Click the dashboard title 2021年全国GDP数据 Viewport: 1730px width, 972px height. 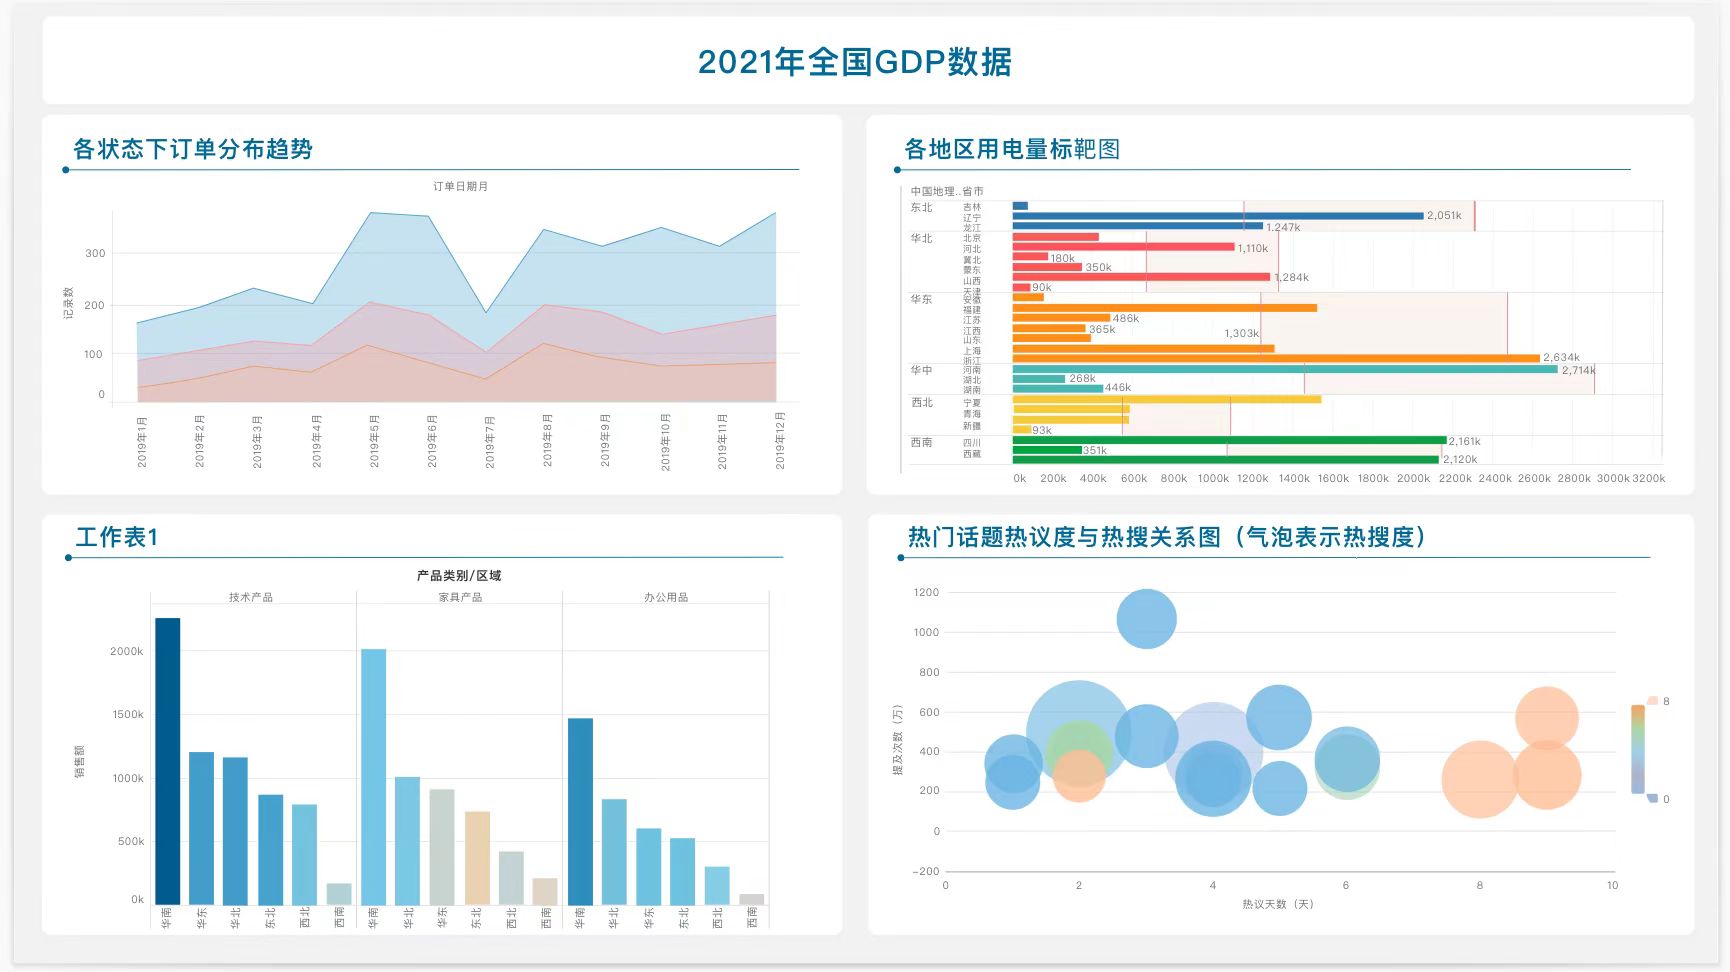[x=855, y=62]
